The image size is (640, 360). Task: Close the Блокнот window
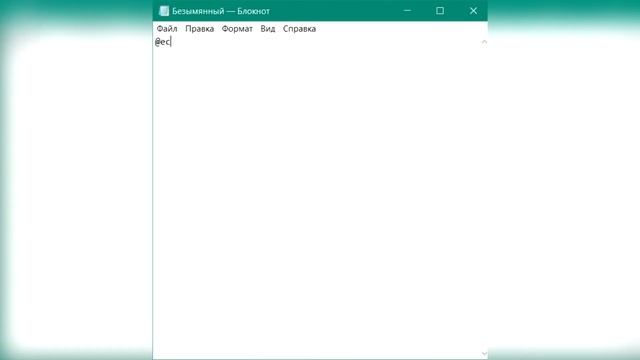point(473,11)
